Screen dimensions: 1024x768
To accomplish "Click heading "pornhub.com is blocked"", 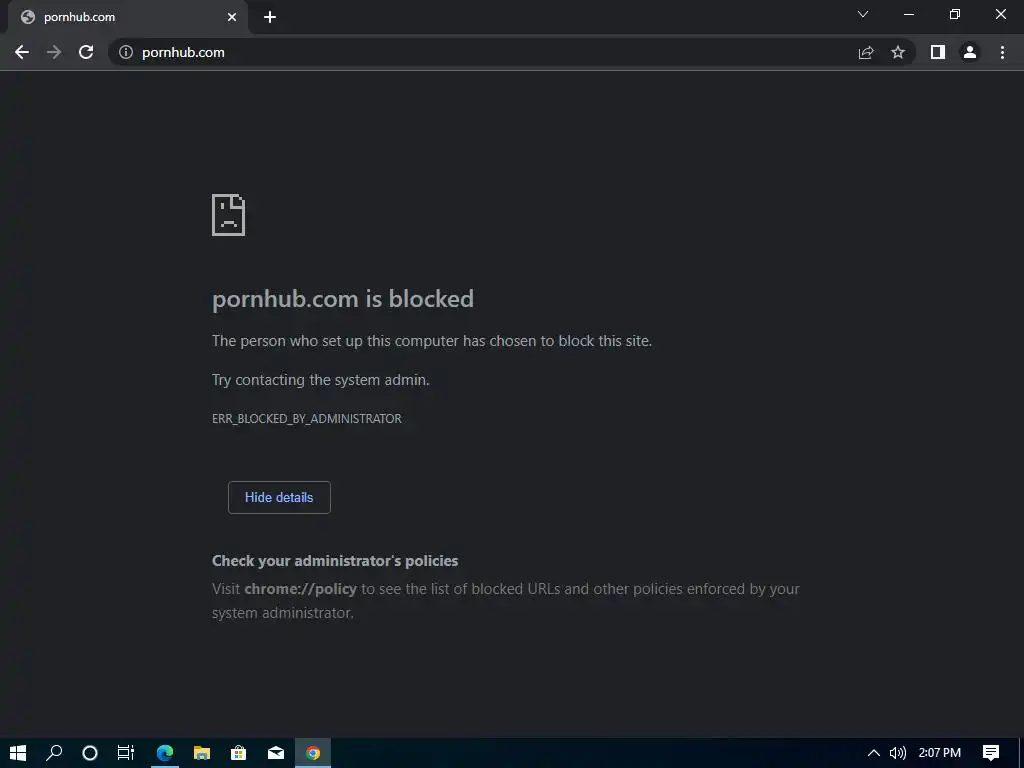I will pos(343,299).
